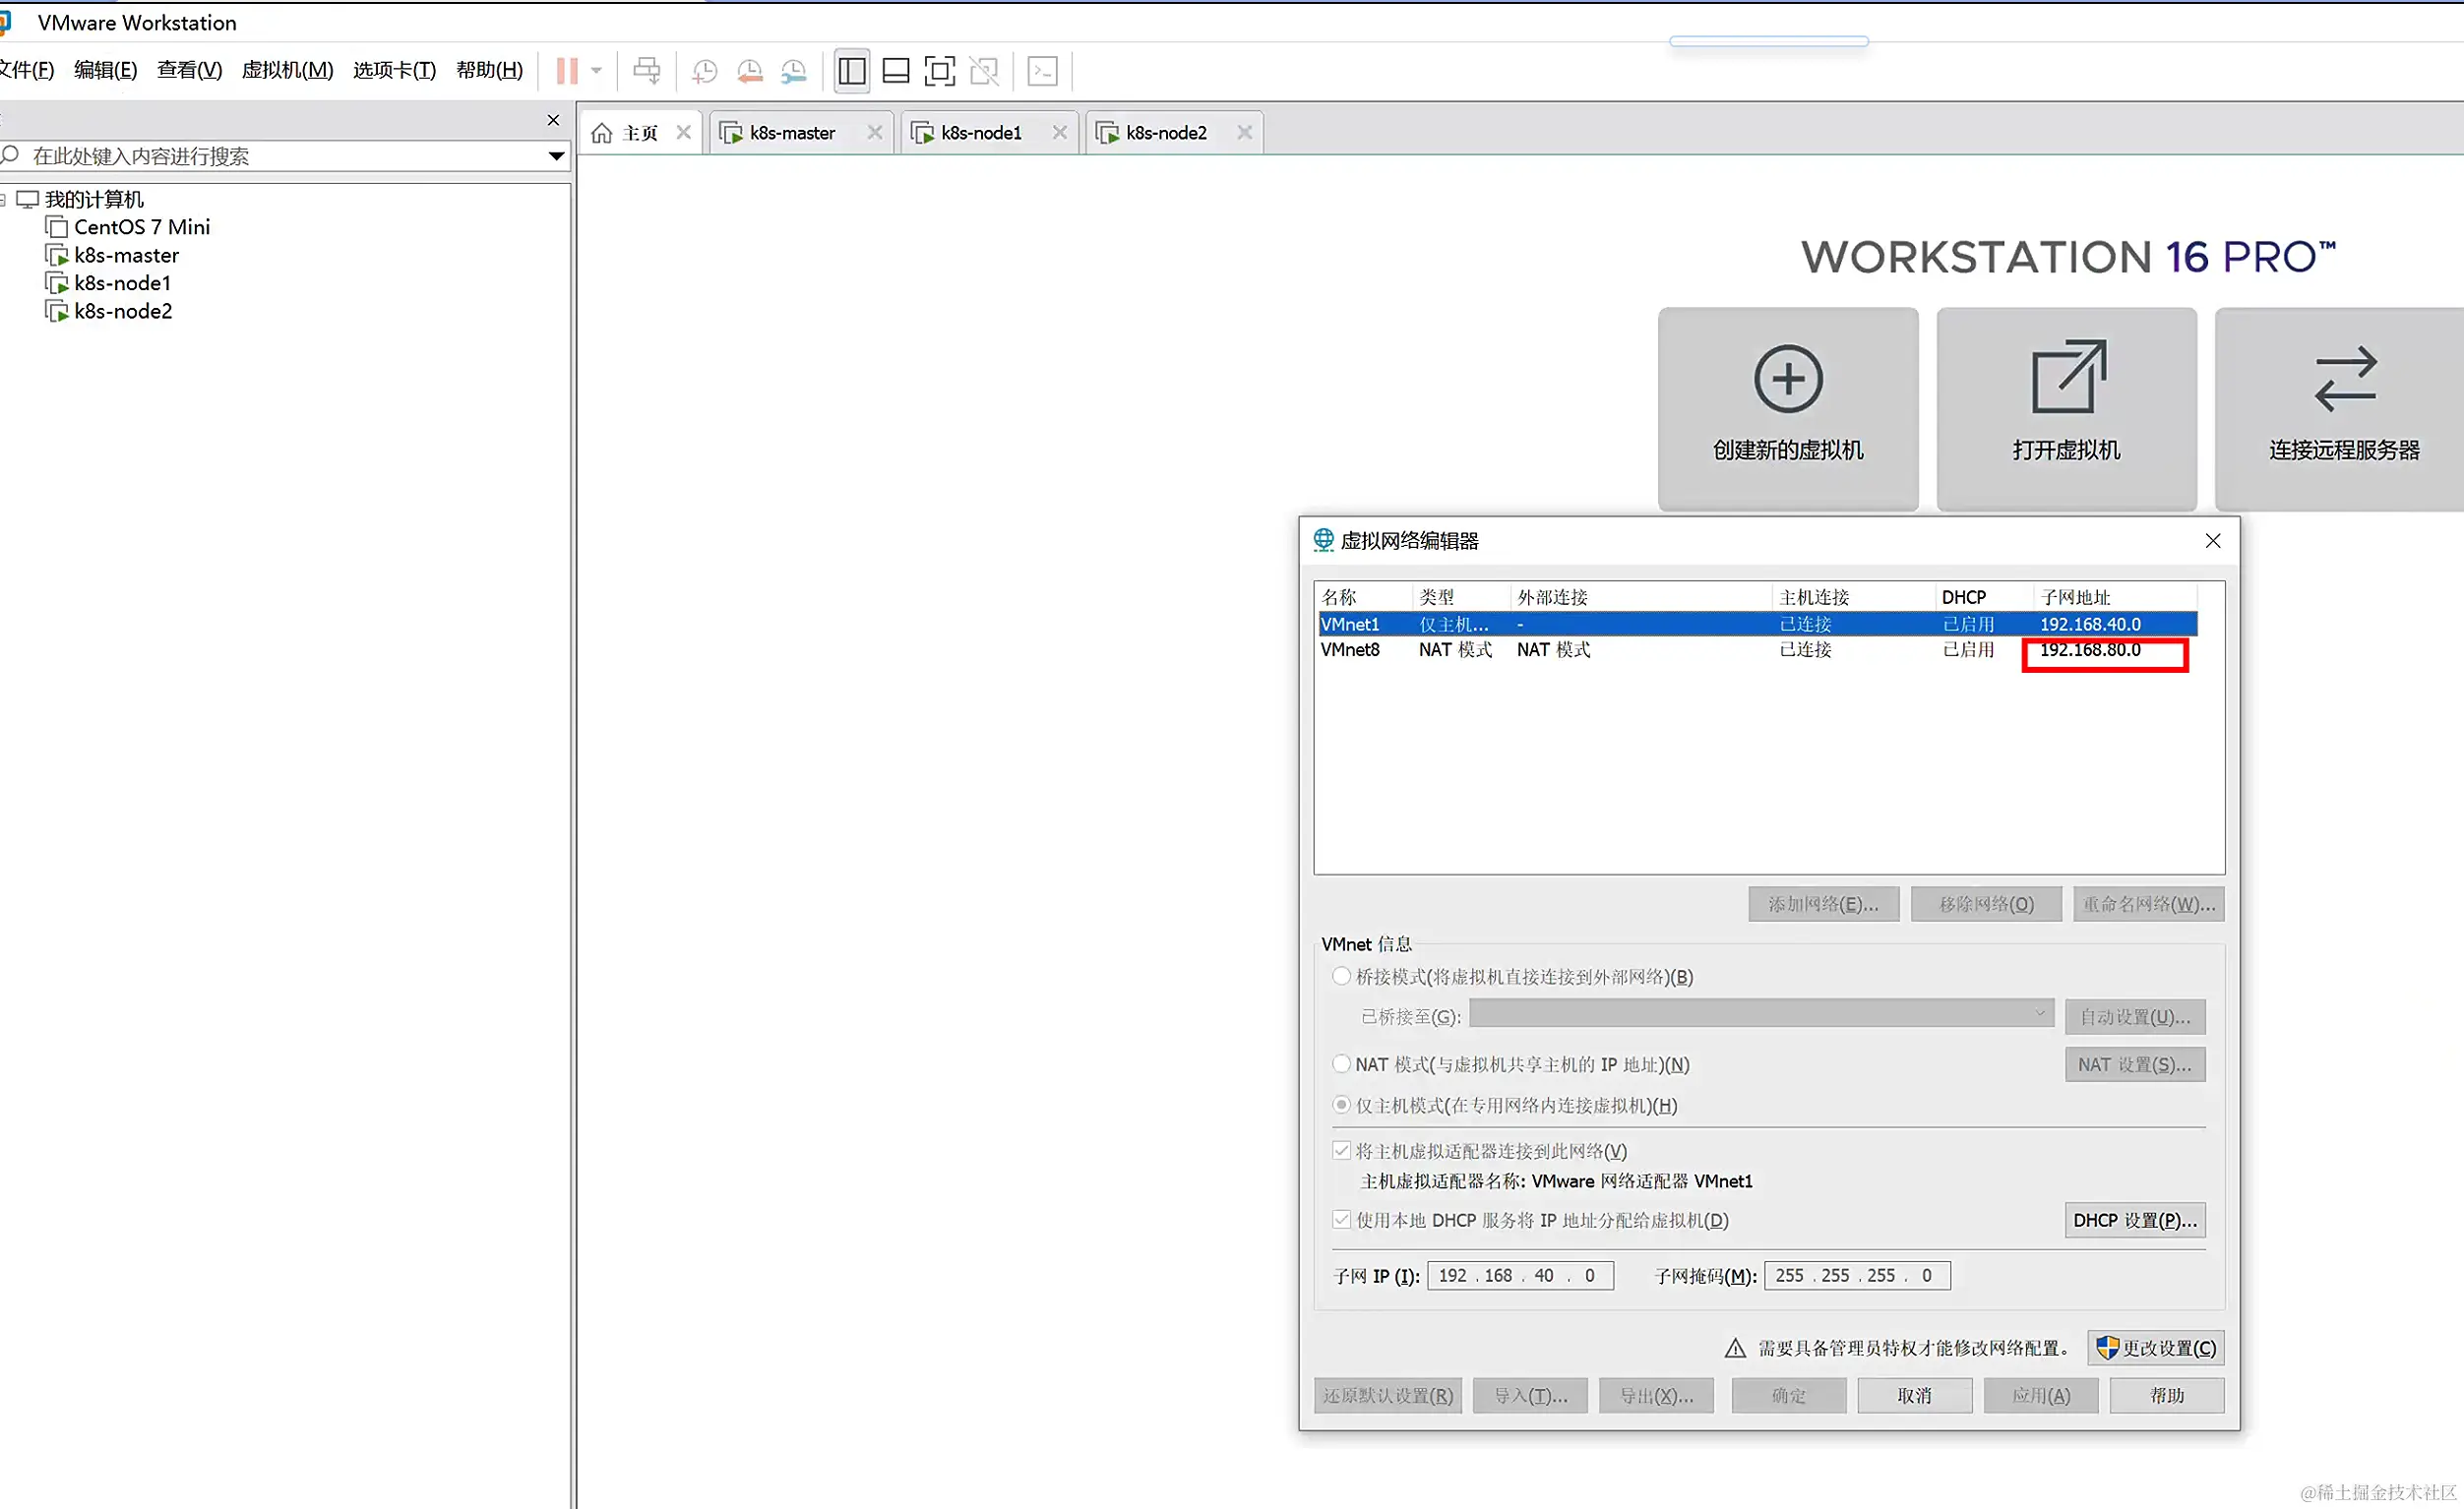
Task: Click the 子网掩码 input field
Action: 1857,1276
